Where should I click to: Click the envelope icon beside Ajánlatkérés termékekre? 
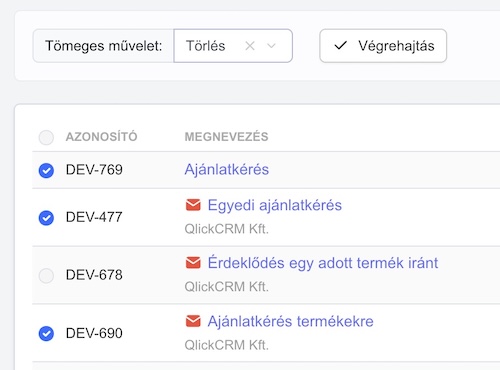point(193,321)
